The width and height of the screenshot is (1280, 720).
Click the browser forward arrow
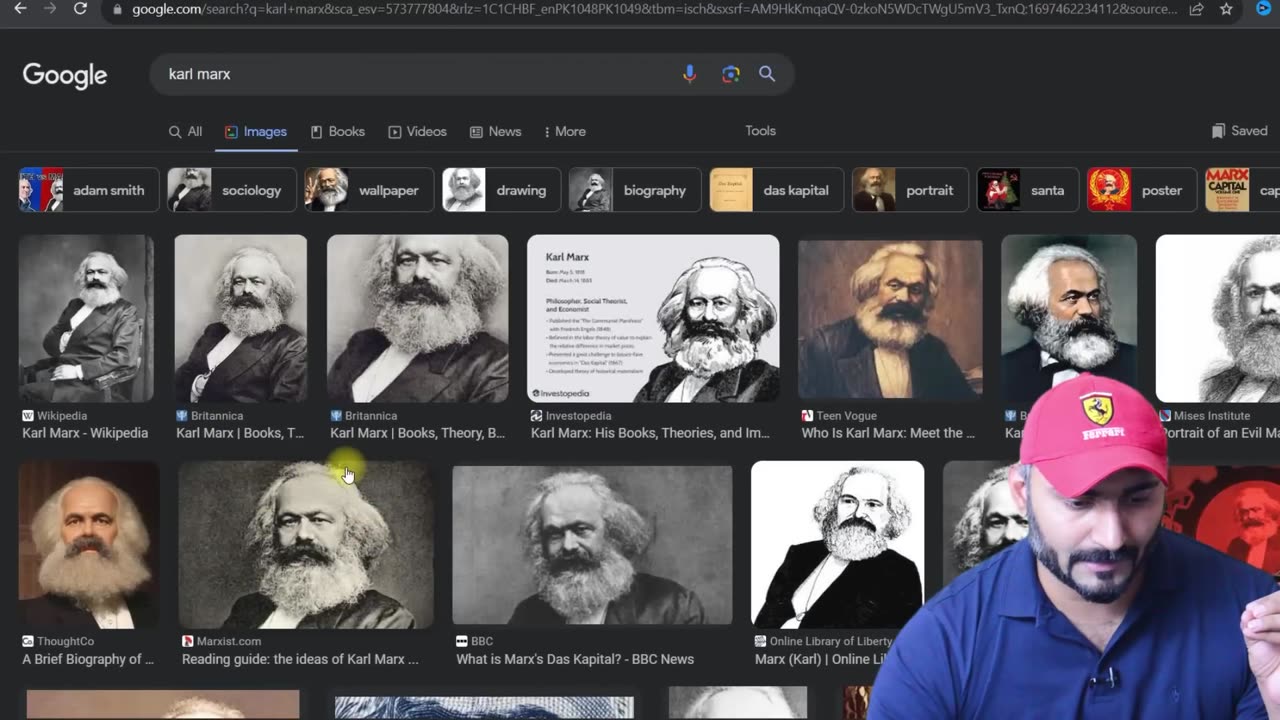pyautogui.click(x=50, y=9)
